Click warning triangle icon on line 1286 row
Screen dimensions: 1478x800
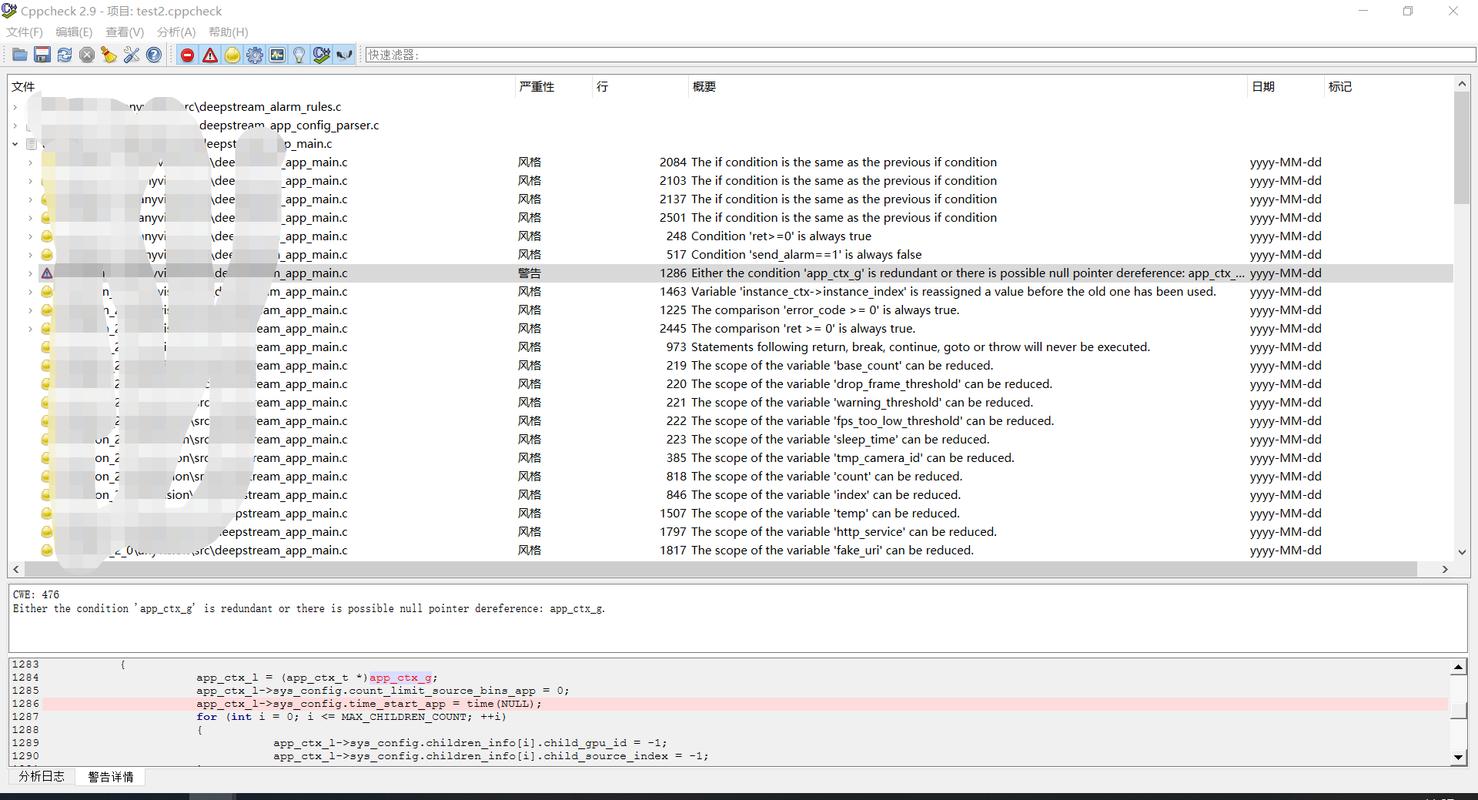46,273
